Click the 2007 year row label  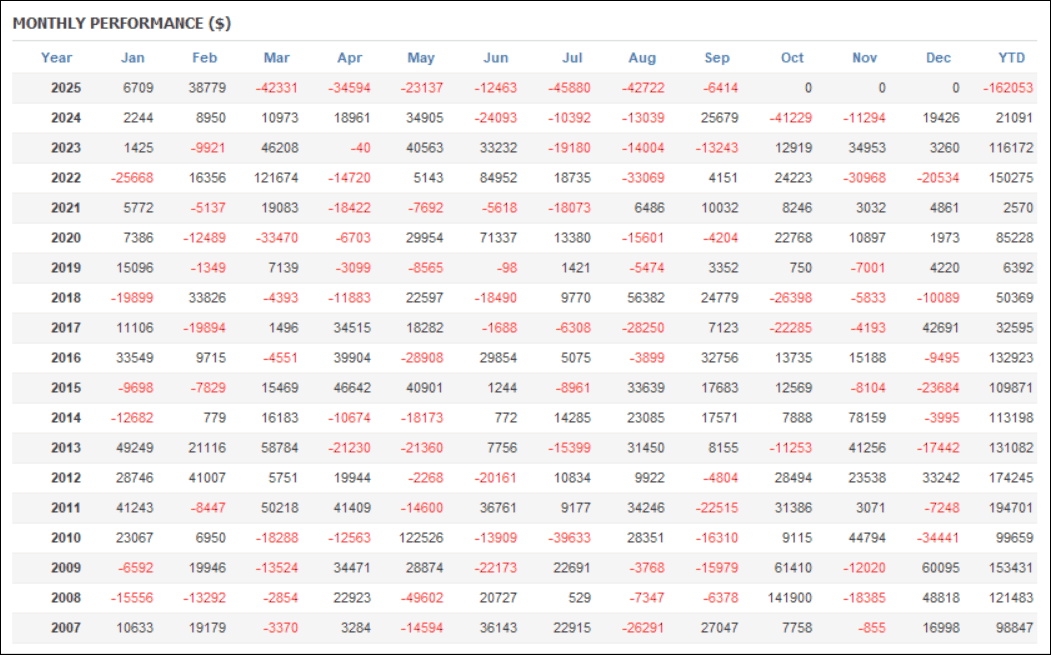click(x=66, y=628)
